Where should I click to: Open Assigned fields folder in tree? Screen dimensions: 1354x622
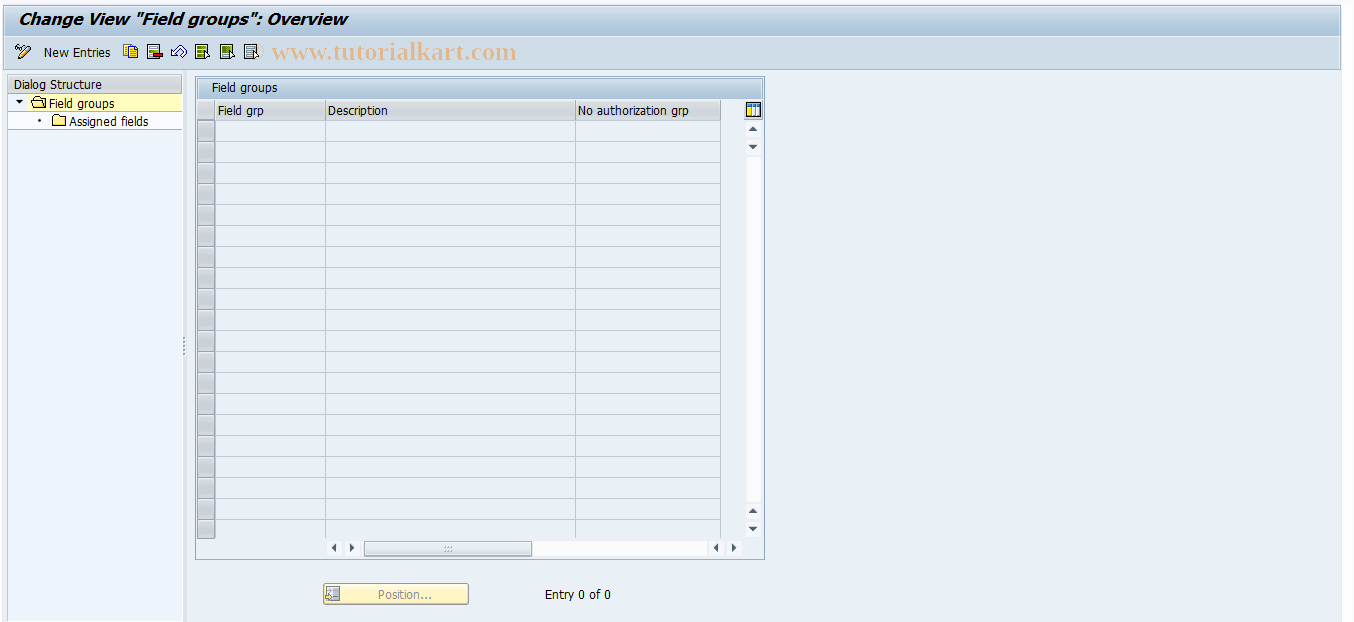coord(99,121)
